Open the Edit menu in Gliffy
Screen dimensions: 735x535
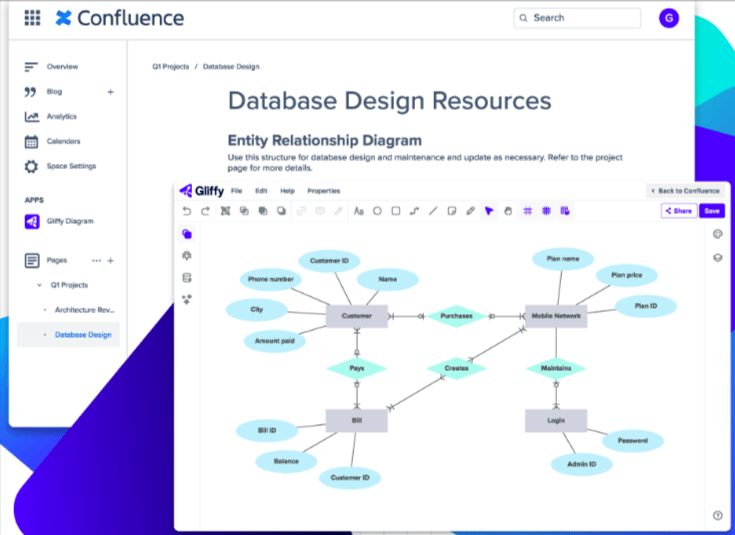point(261,191)
